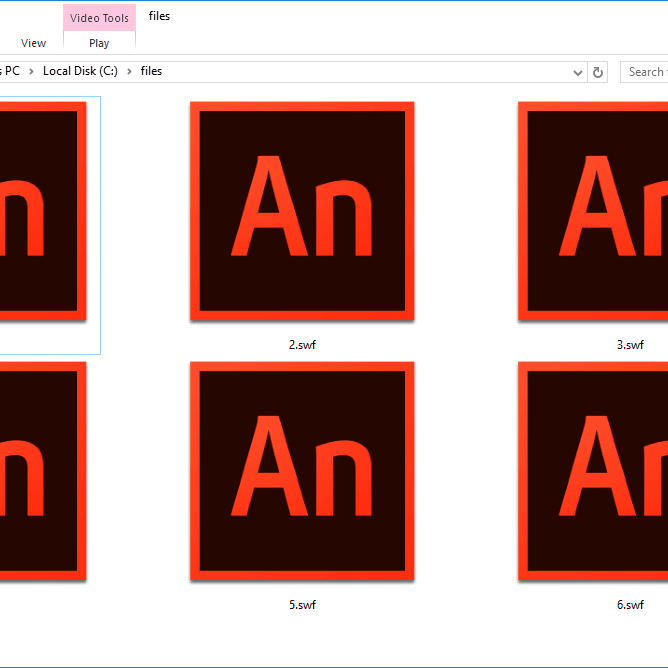Expand chevron before Local Disk (C:)
Screen dimensions: 668x668
click(31, 72)
